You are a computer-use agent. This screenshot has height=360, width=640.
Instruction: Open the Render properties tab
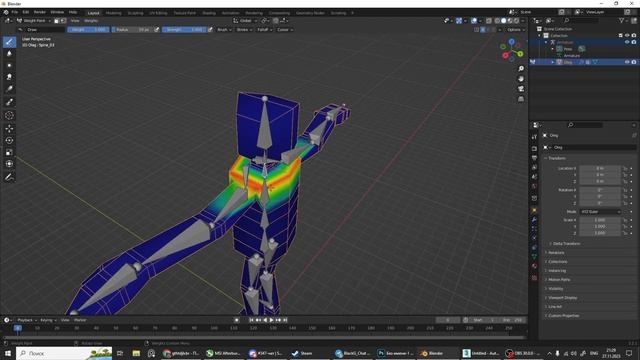point(534,149)
